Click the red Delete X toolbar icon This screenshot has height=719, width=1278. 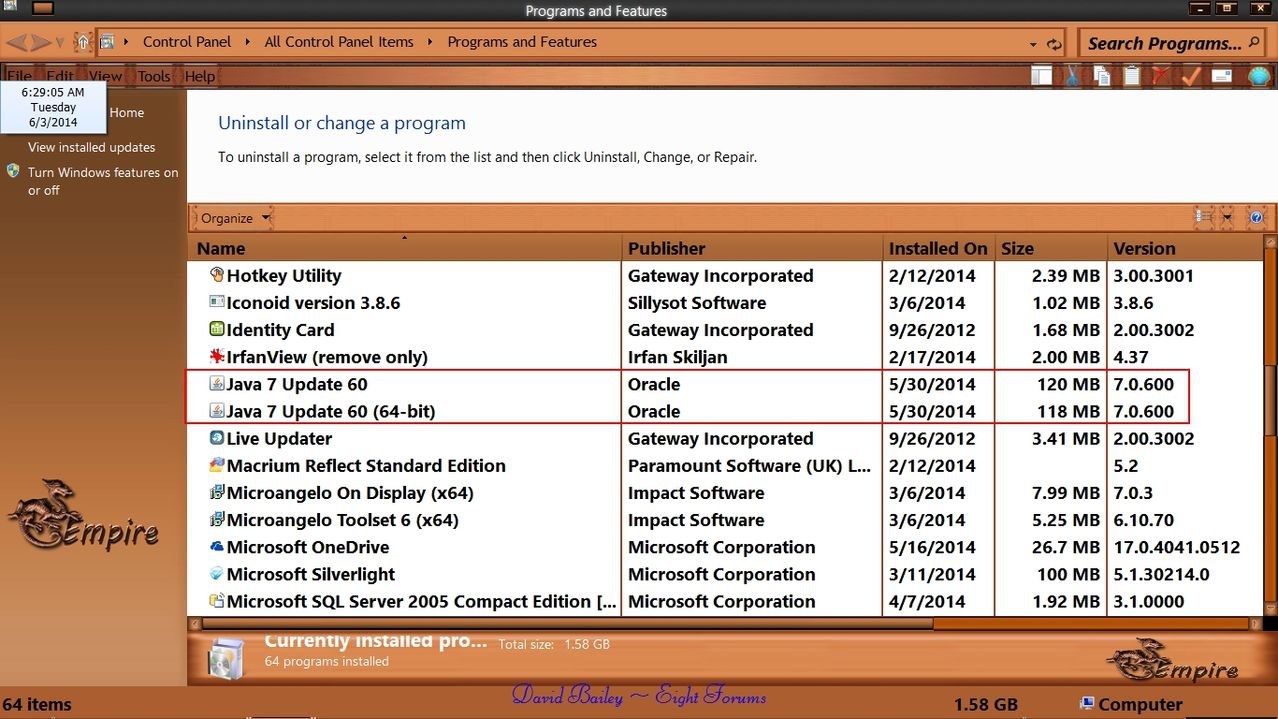(1161, 75)
